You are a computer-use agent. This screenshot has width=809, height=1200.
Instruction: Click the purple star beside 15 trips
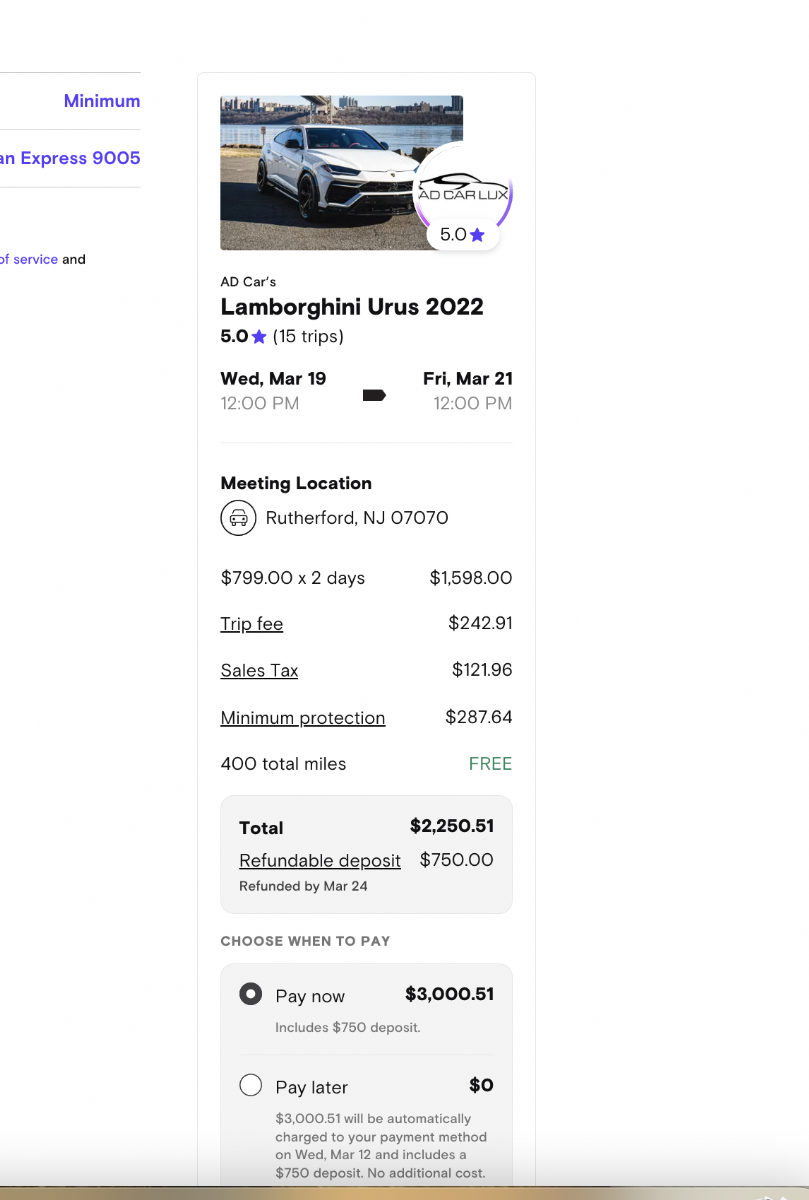tap(259, 337)
